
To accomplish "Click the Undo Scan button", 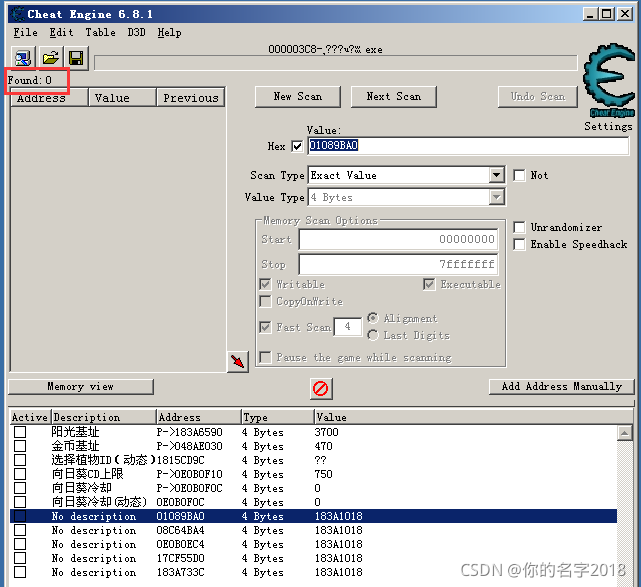I will click(x=538, y=97).
